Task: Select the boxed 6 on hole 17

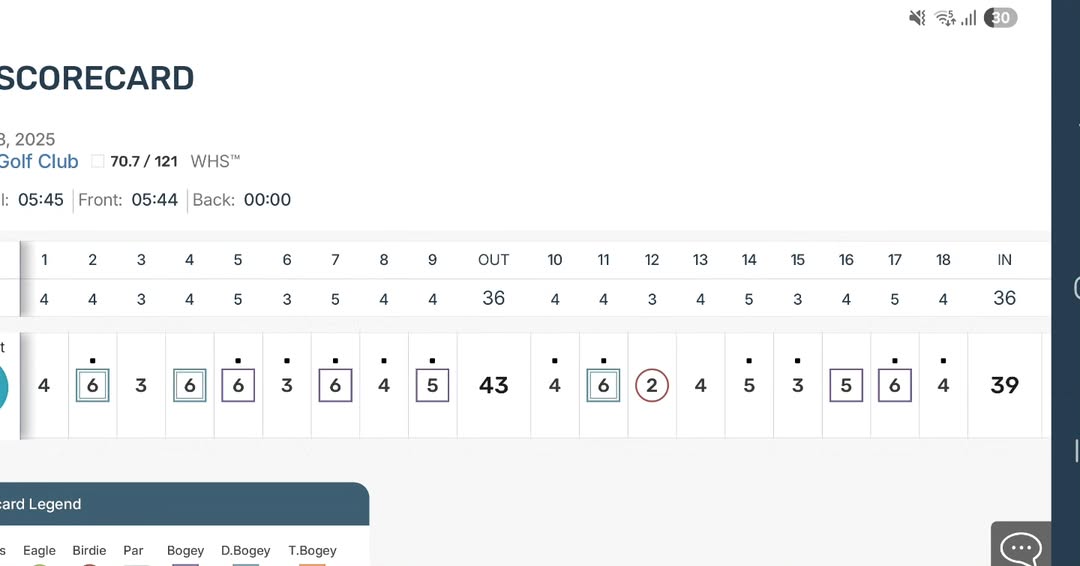Action: coord(895,386)
